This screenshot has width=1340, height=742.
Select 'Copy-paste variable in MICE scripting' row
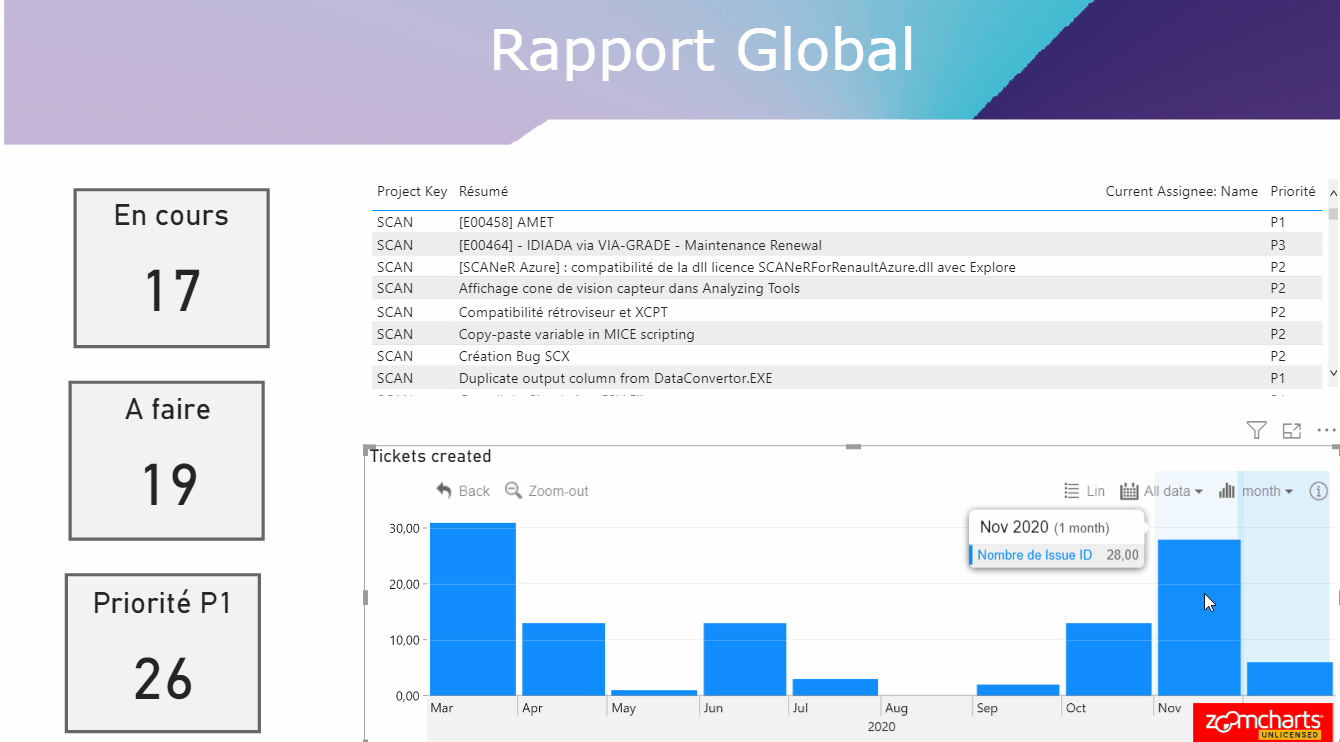(x=848, y=334)
